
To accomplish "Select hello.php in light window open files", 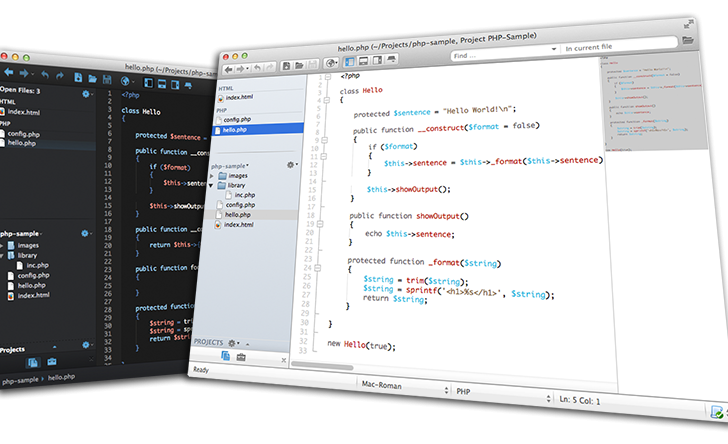I will tap(236, 129).
